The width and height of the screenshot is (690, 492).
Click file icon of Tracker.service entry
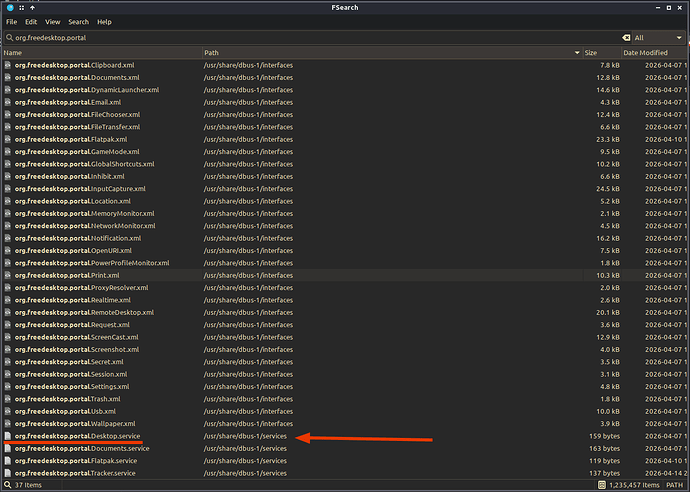7,473
